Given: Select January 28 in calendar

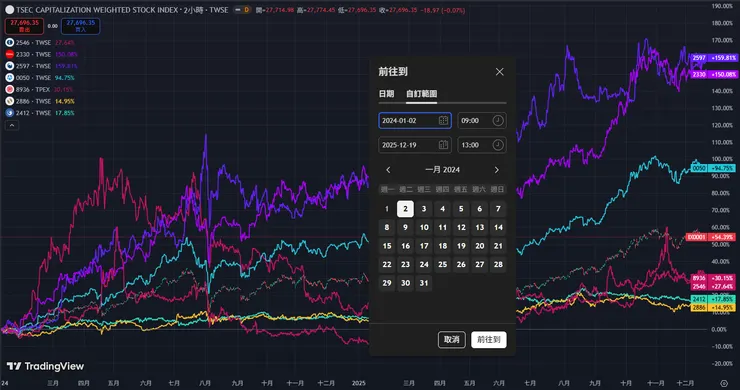Looking at the screenshot, I should pyautogui.click(x=498, y=264).
